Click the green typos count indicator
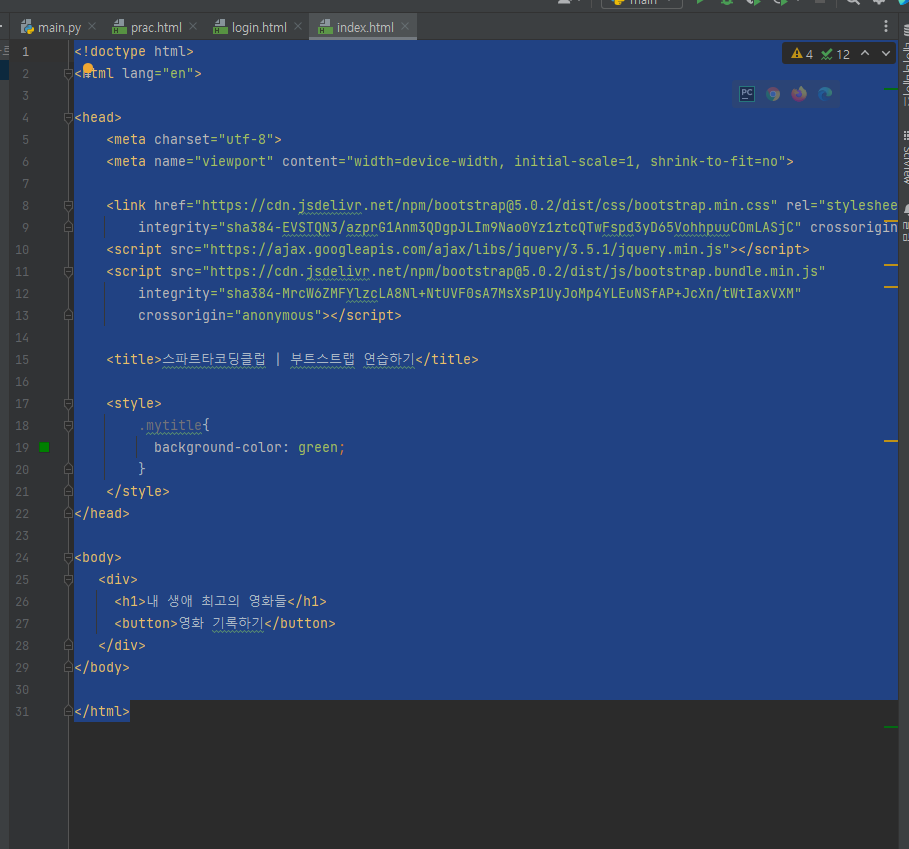909x849 pixels. pyautogui.click(x=835, y=54)
